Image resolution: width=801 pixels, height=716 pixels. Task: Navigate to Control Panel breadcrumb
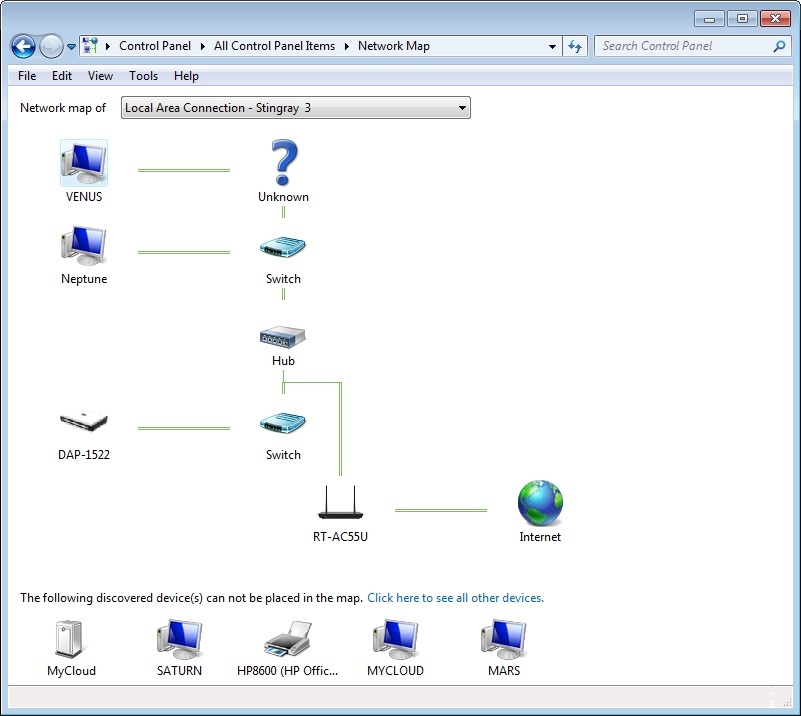click(x=155, y=46)
